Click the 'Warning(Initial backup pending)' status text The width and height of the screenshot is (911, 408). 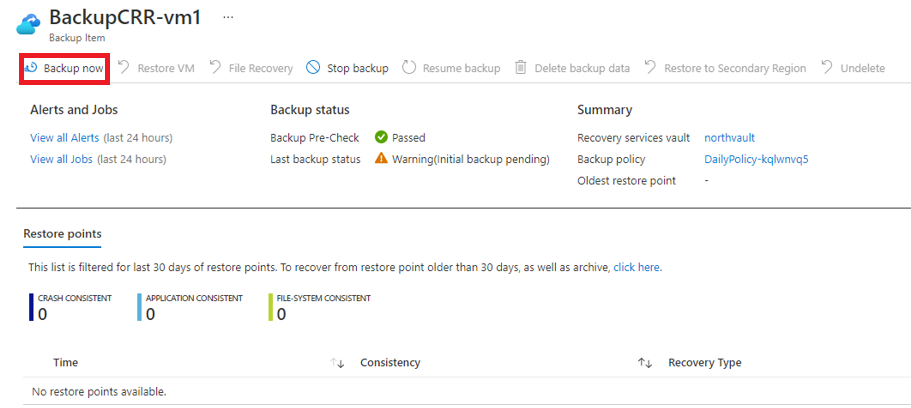coord(471,159)
